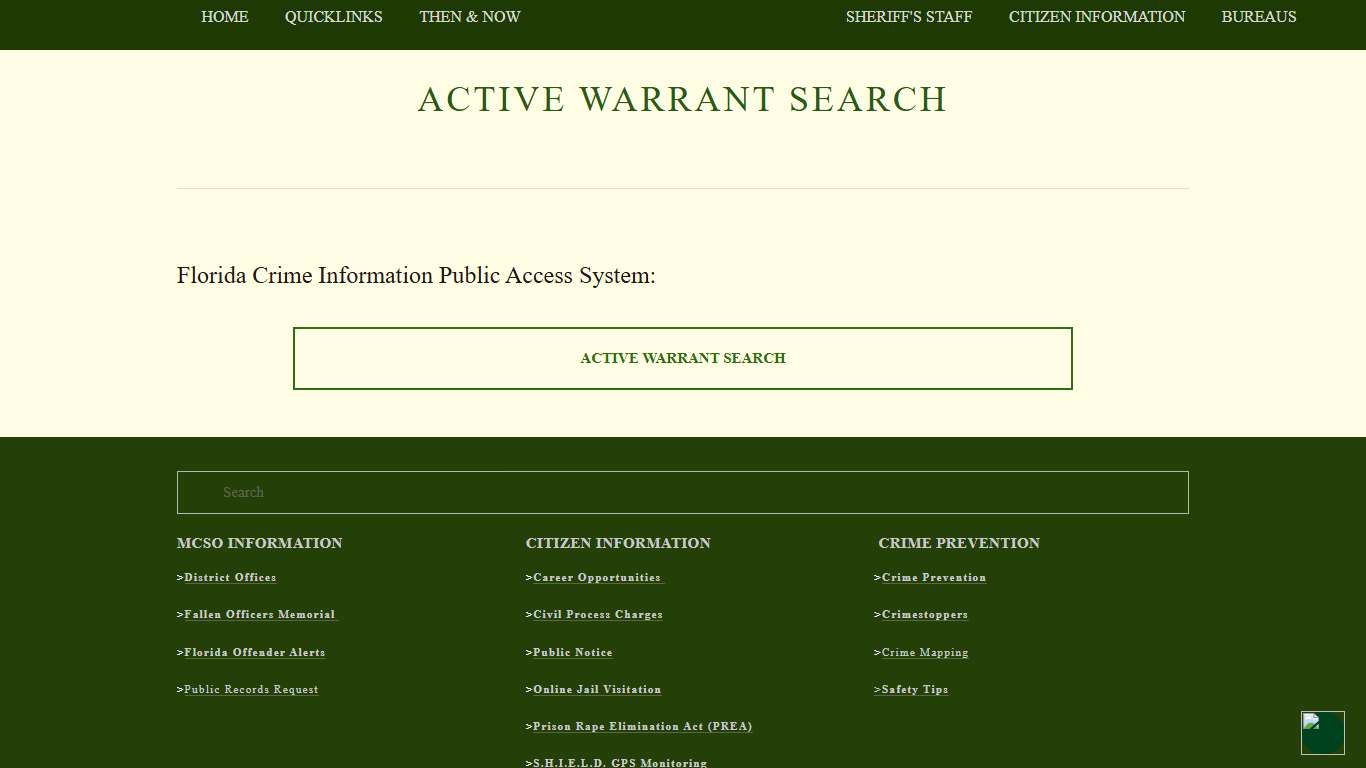Open the Crimestoppers link
Image resolution: width=1366 pixels, height=768 pixels.
click(x=924, y=614)
